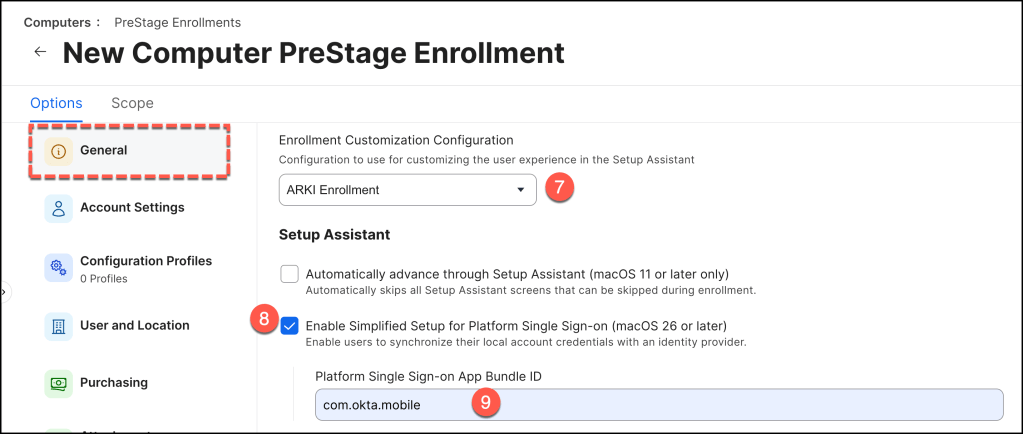Open the ARKI Enrollment dropdown

[408, 189]
